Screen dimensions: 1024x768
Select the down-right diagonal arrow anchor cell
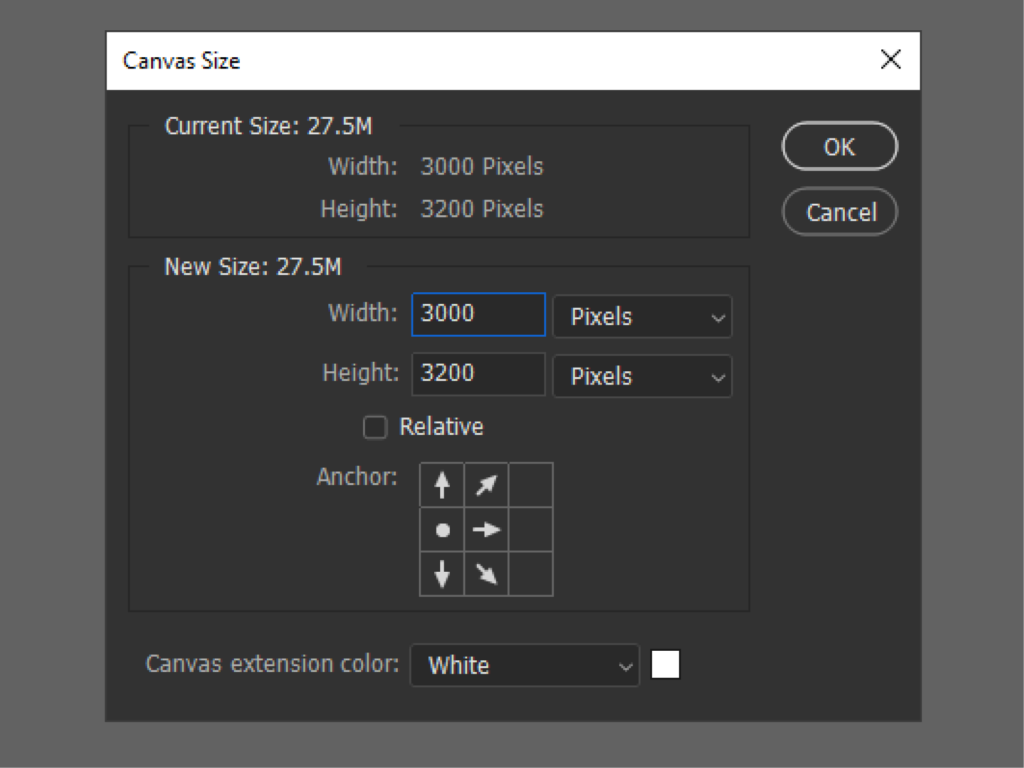point(486,574)
